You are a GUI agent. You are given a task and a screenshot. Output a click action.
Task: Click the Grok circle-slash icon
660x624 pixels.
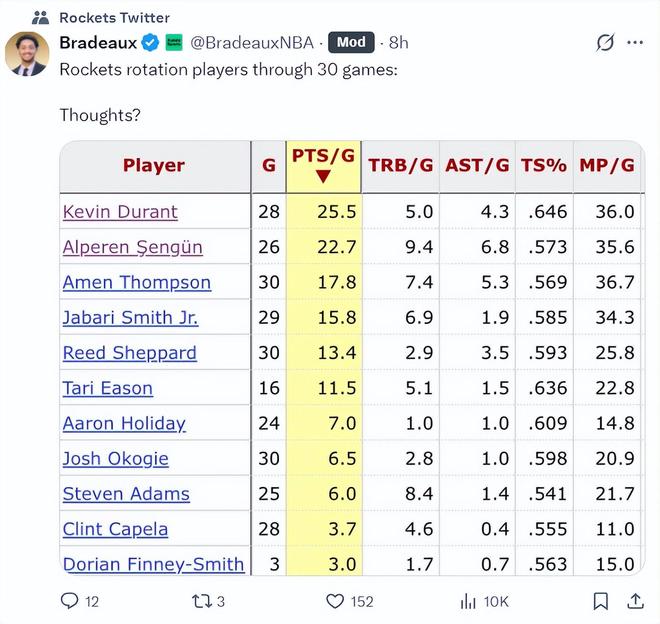click(604, 43)
